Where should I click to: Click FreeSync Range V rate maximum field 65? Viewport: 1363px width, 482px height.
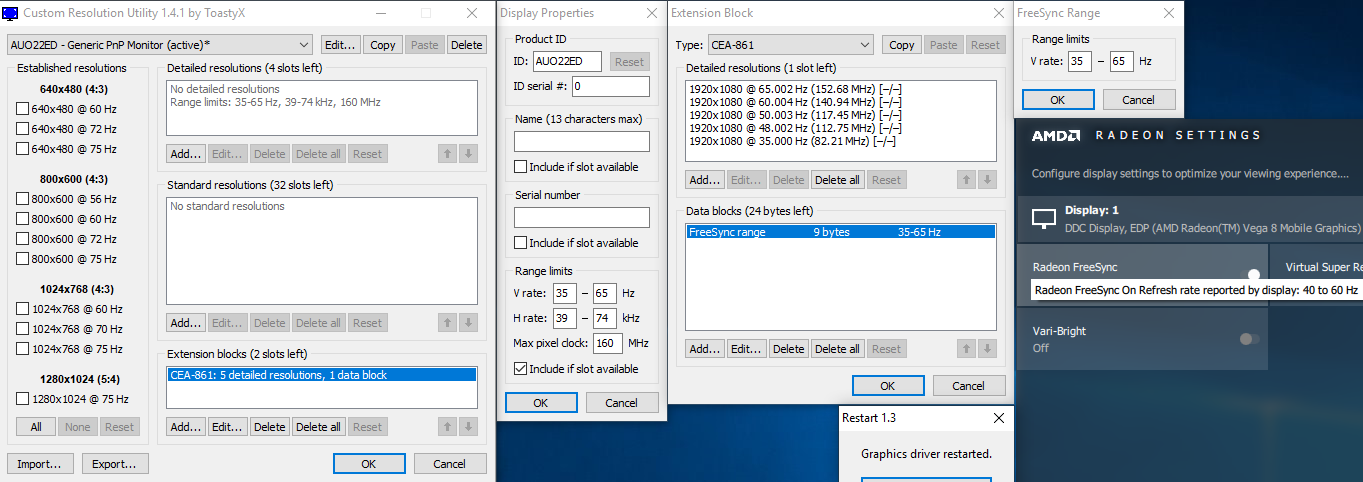coord(1121,62)
